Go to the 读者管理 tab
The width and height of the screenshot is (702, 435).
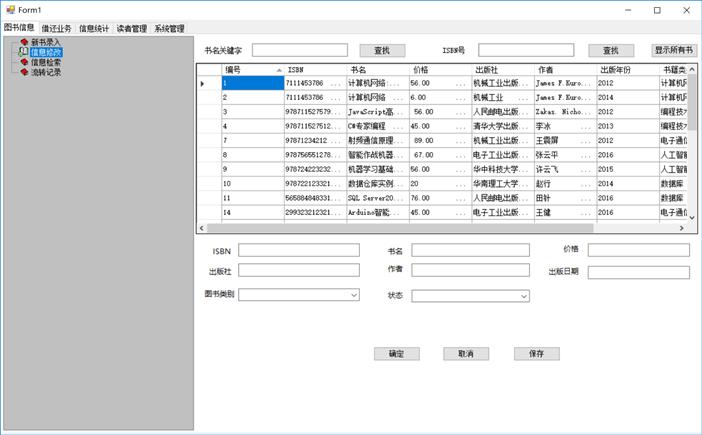(132, 29)
